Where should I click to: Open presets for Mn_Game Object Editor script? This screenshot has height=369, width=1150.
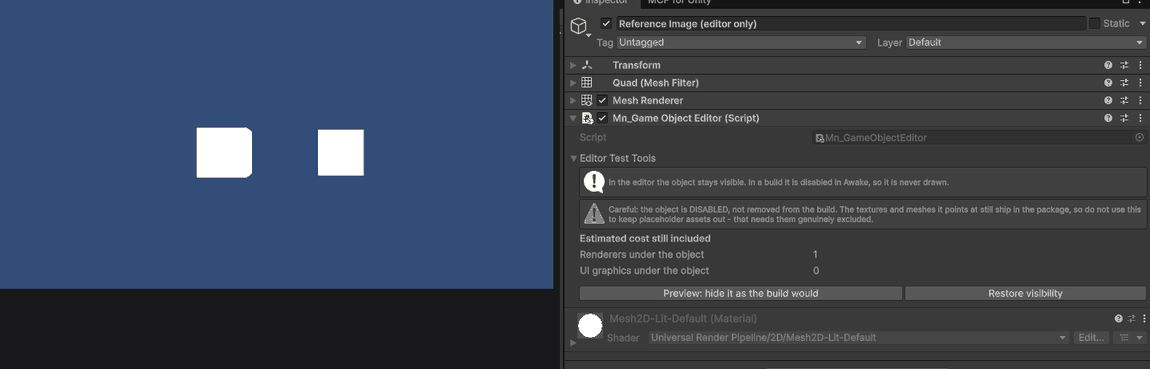coord(1124,118)
